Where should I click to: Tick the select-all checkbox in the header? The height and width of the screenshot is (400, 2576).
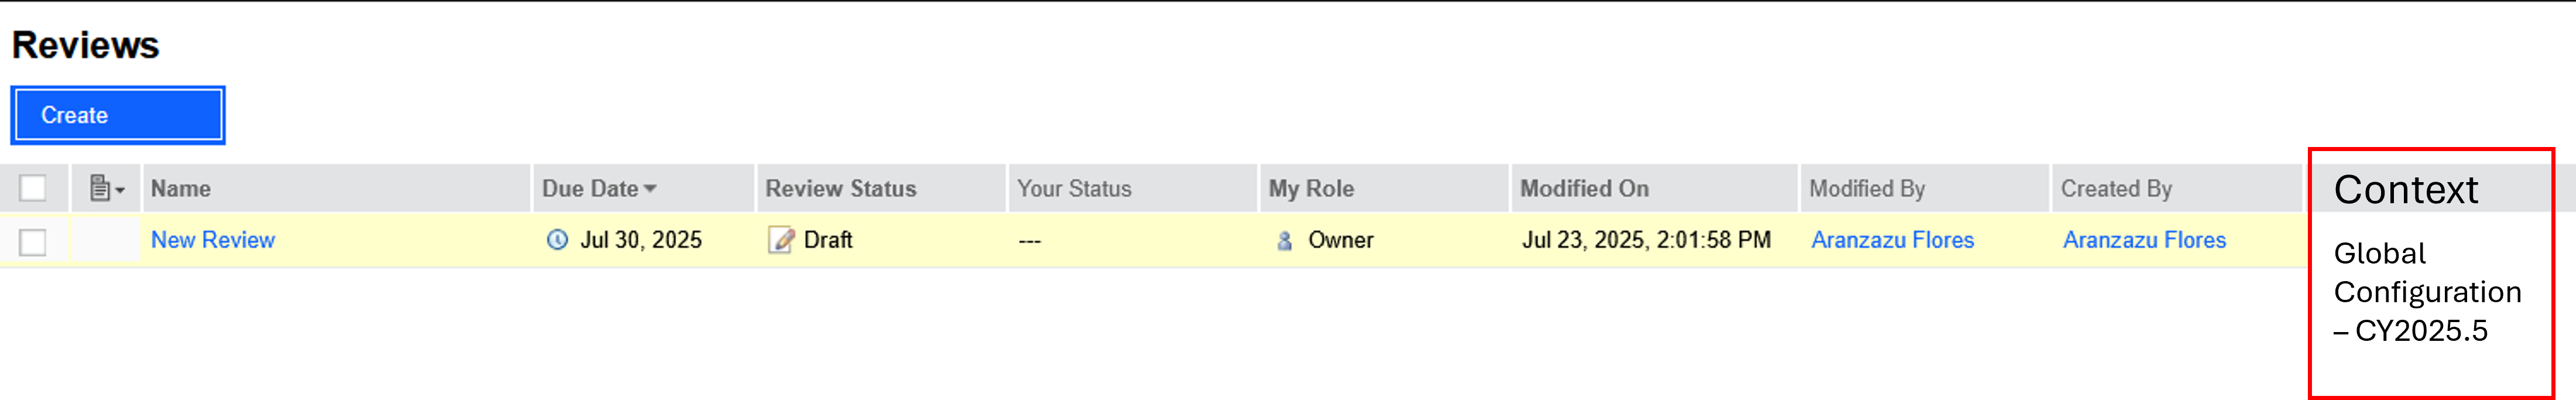pyautogui.click(x=33, y=188)
